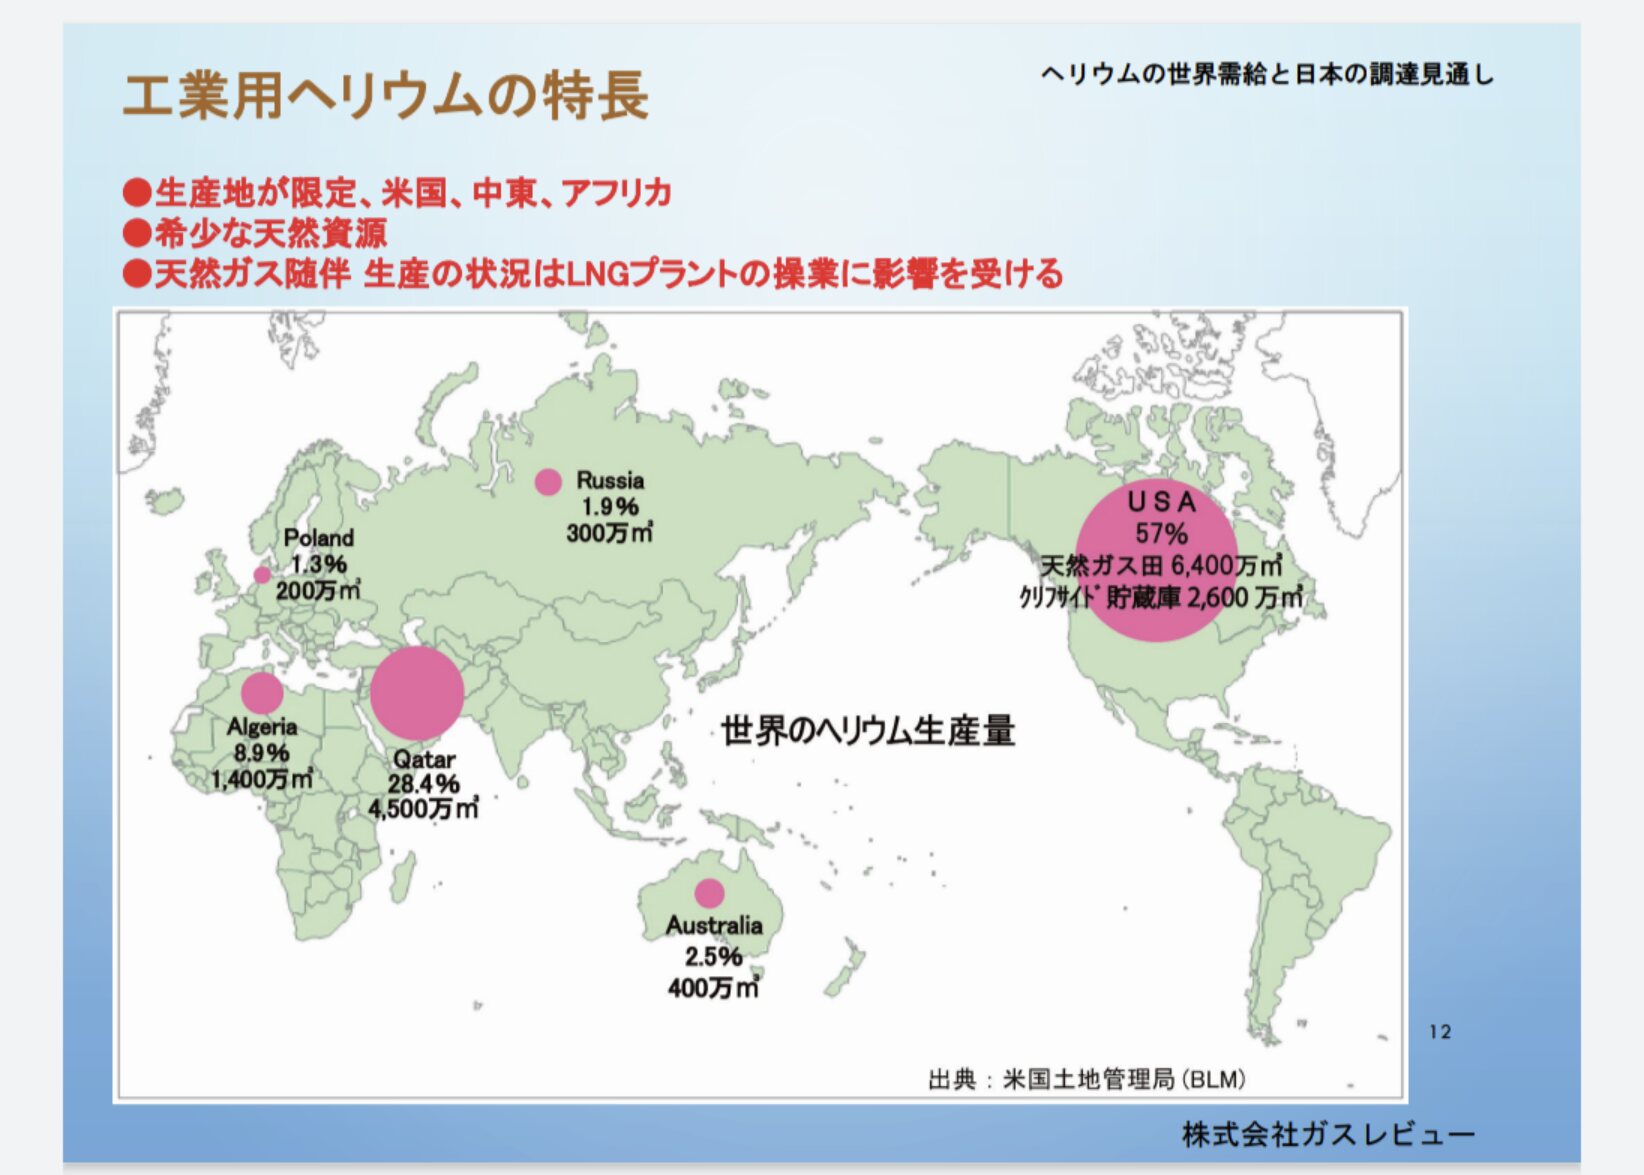Click the slide title 工業用ヘリウムの特長
This screenshot has width=1644, height=1175.
(x=386, y=96)
